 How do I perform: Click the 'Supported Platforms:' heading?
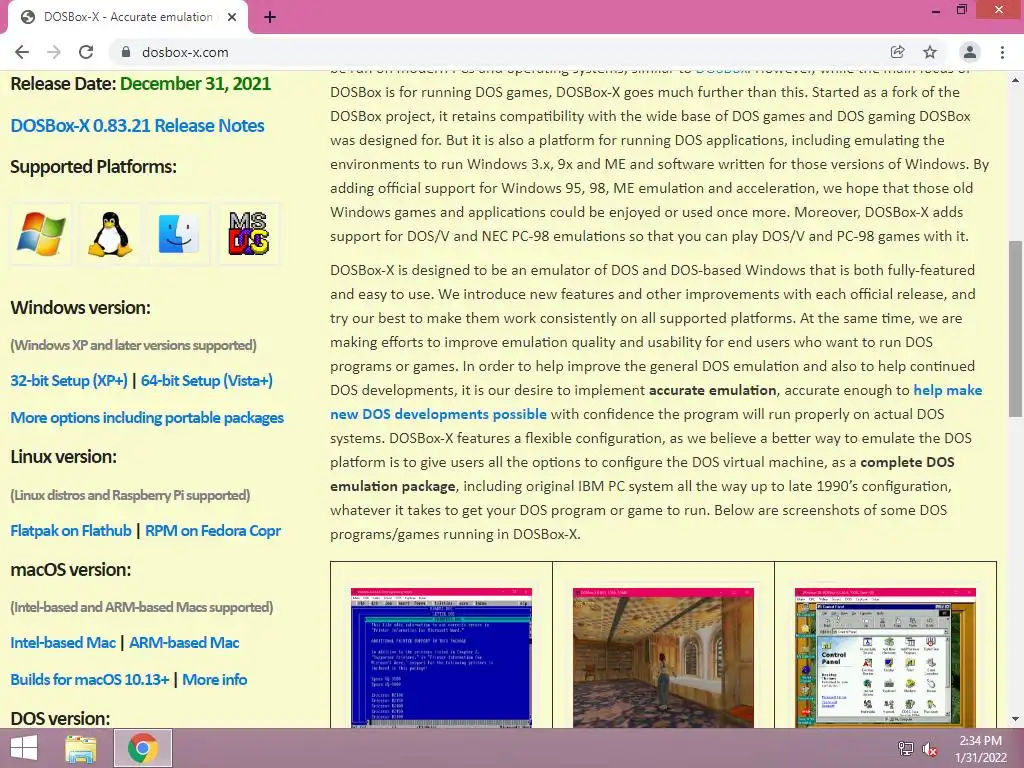[93, 167]
